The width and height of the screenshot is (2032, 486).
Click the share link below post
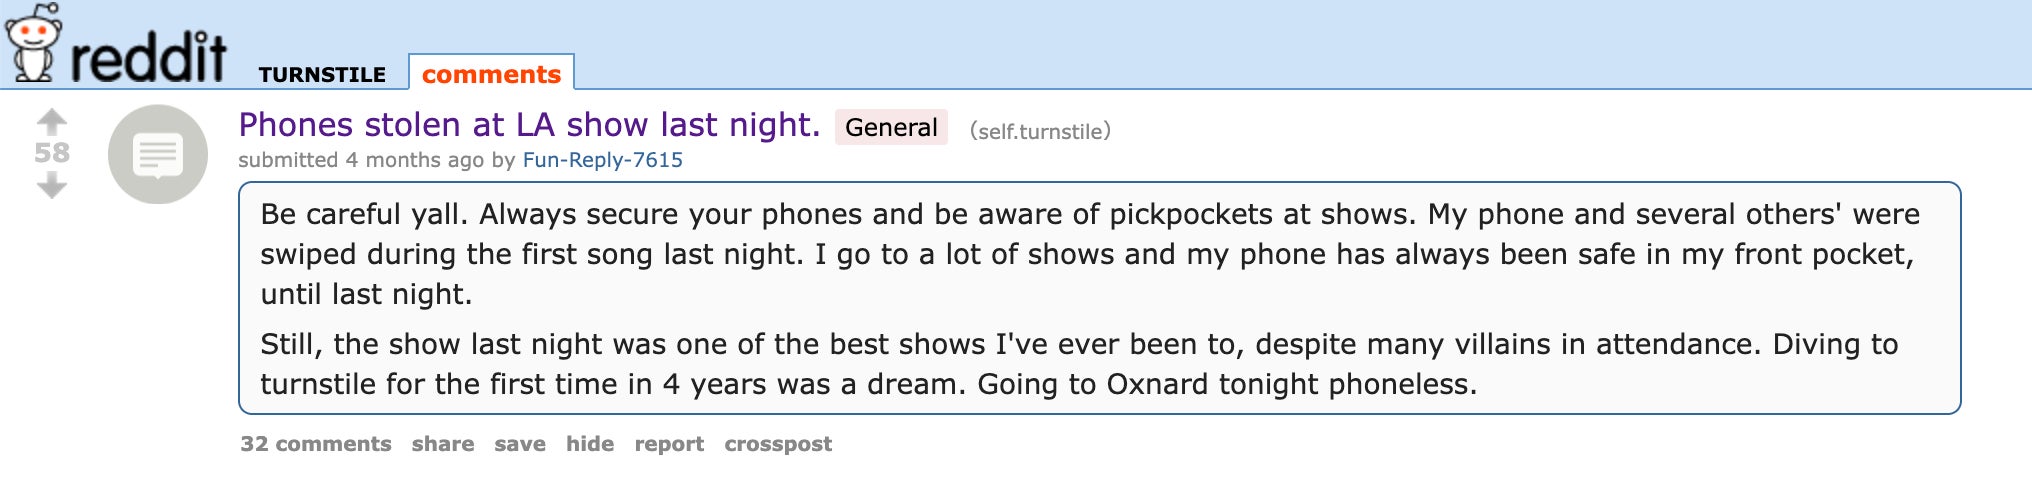point(443,444)
